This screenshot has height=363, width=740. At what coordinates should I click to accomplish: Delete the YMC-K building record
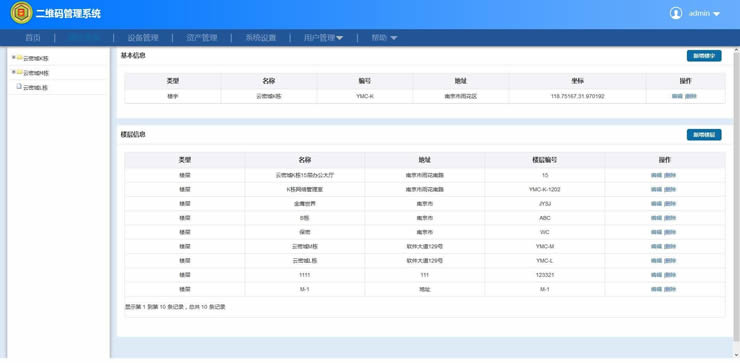690,96
